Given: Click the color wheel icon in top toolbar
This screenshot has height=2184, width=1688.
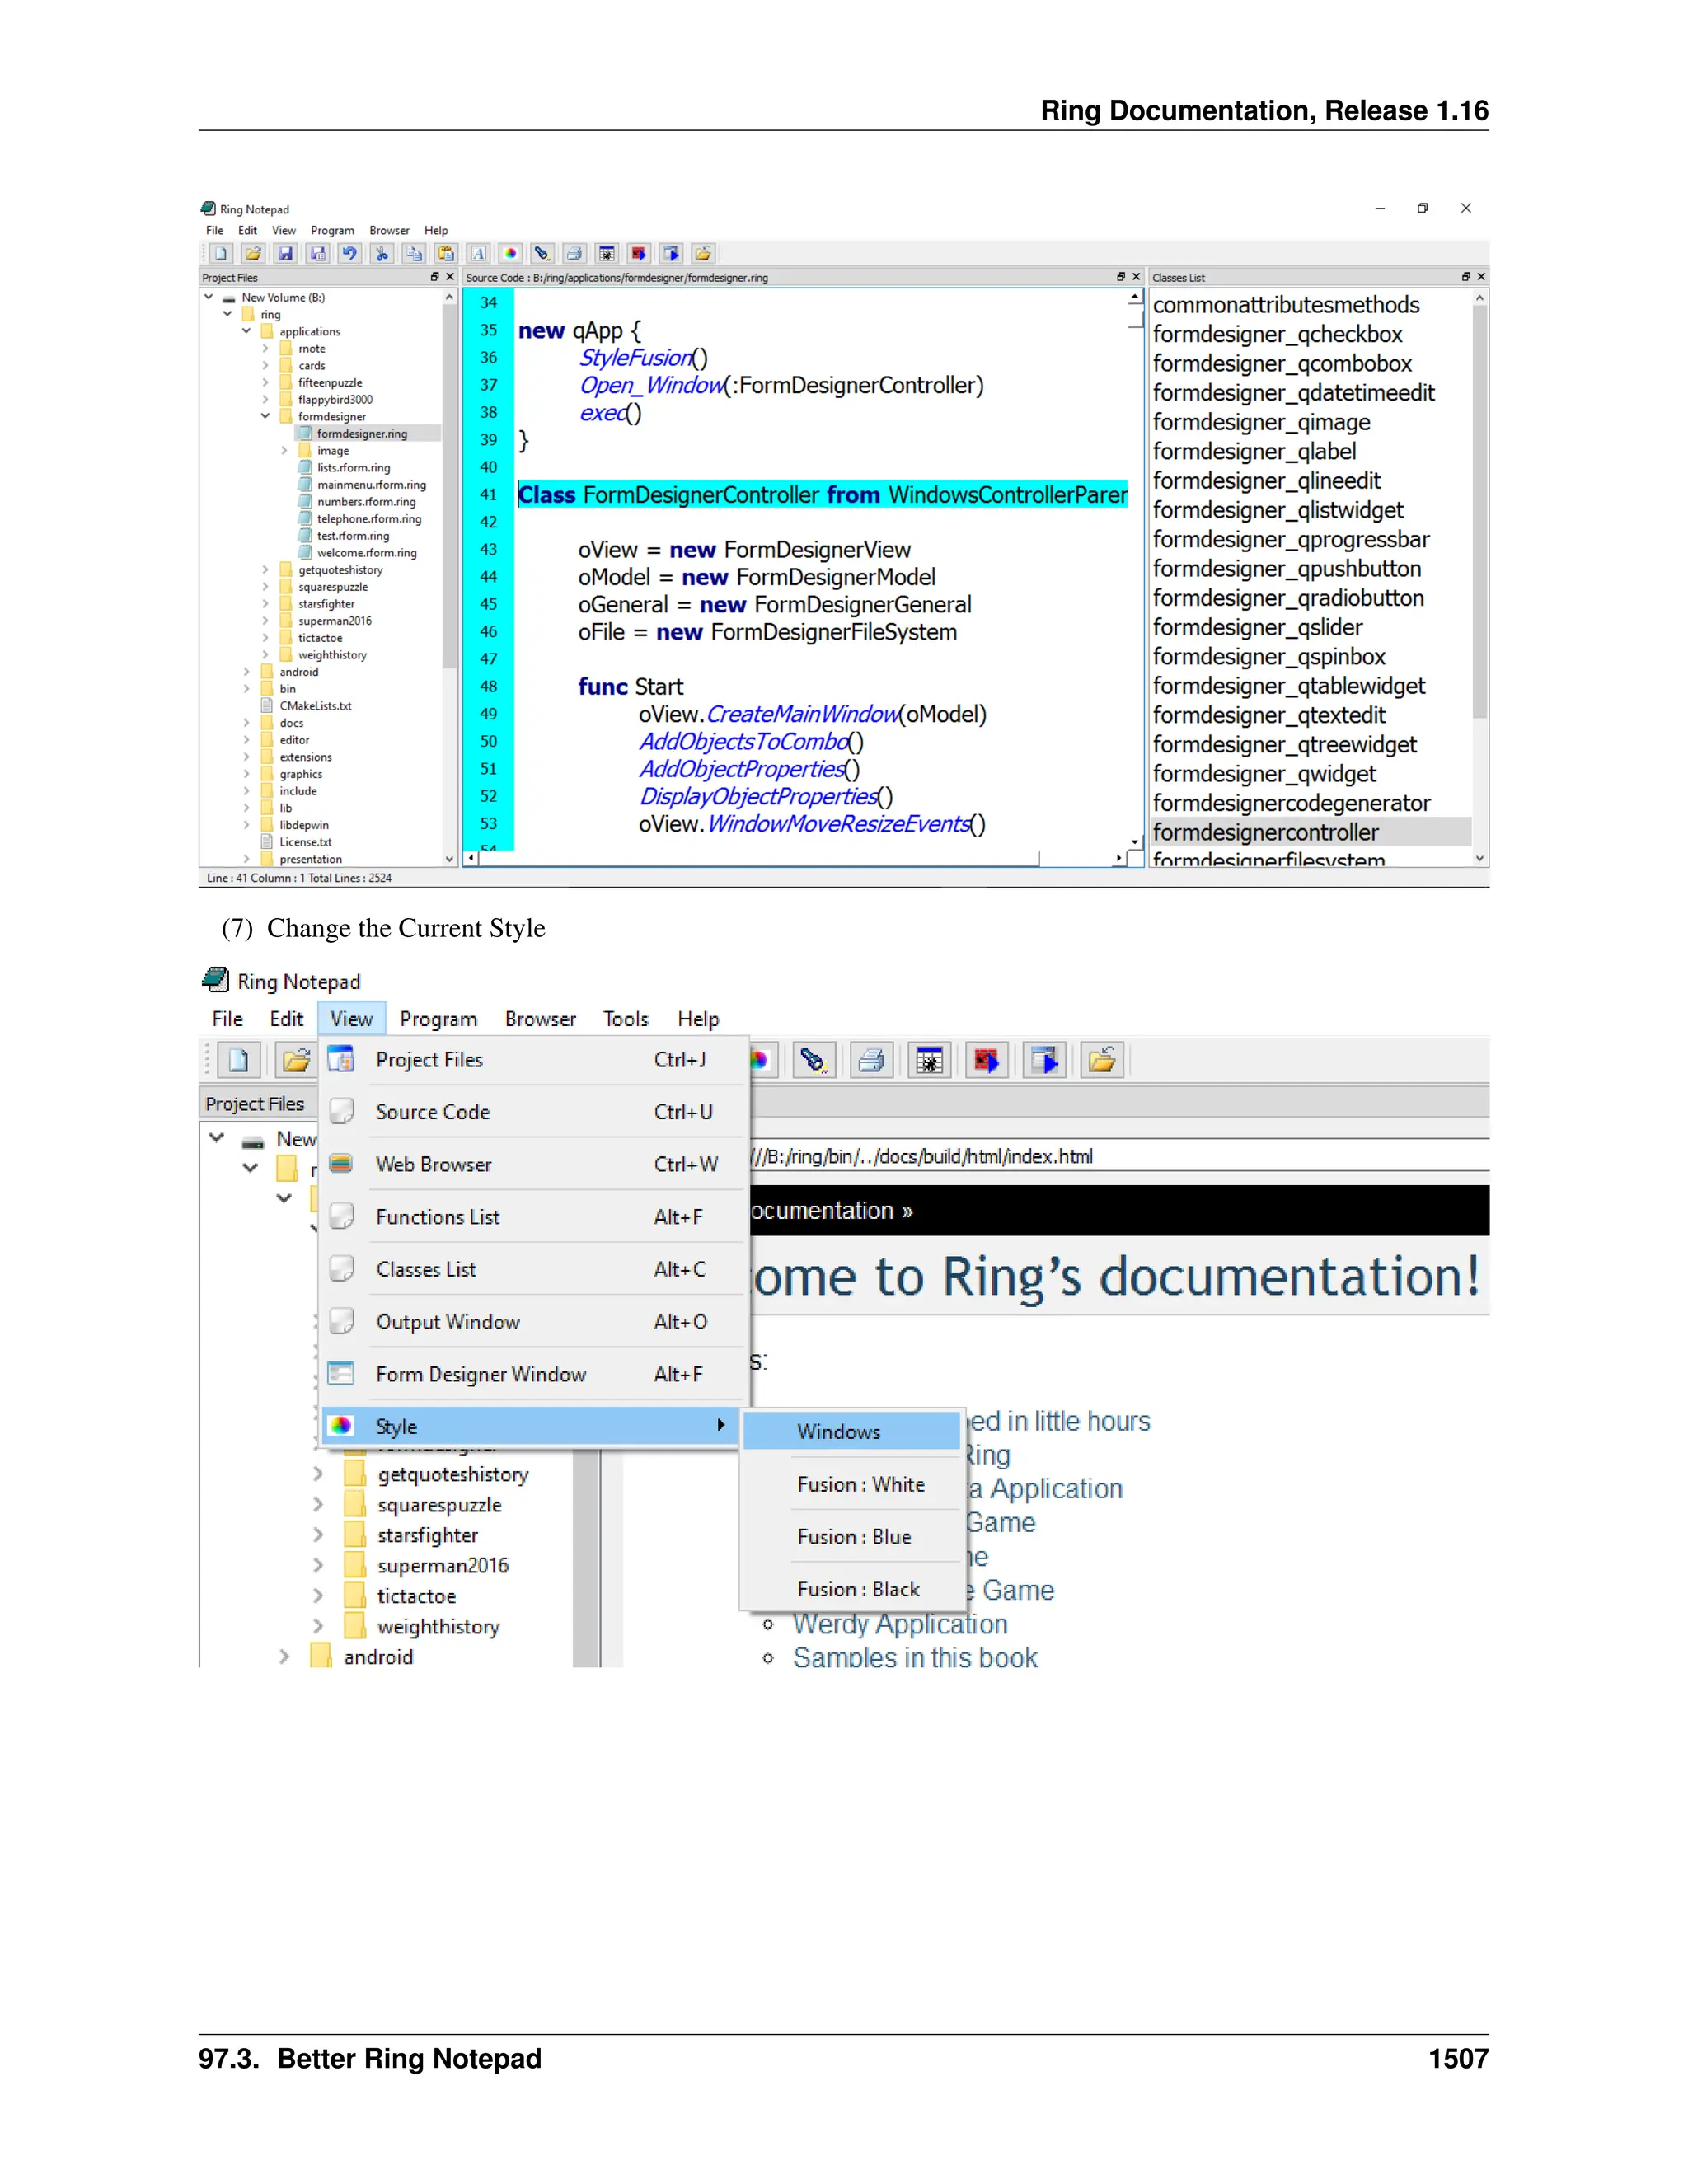Looking at the screenshot, I should (x=510, y=254).
